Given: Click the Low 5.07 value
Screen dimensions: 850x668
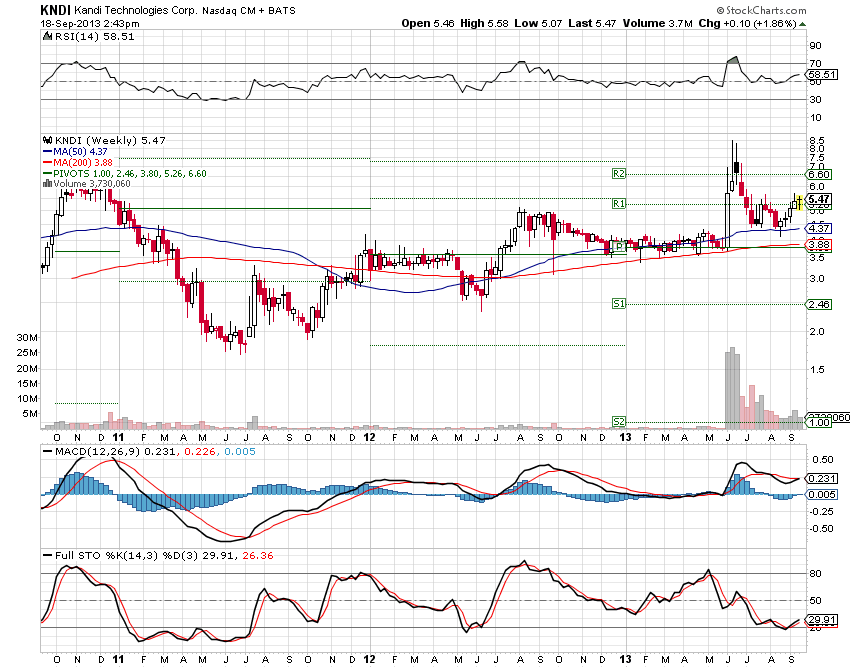Looking at the screenshot, I should click(538, 23).
